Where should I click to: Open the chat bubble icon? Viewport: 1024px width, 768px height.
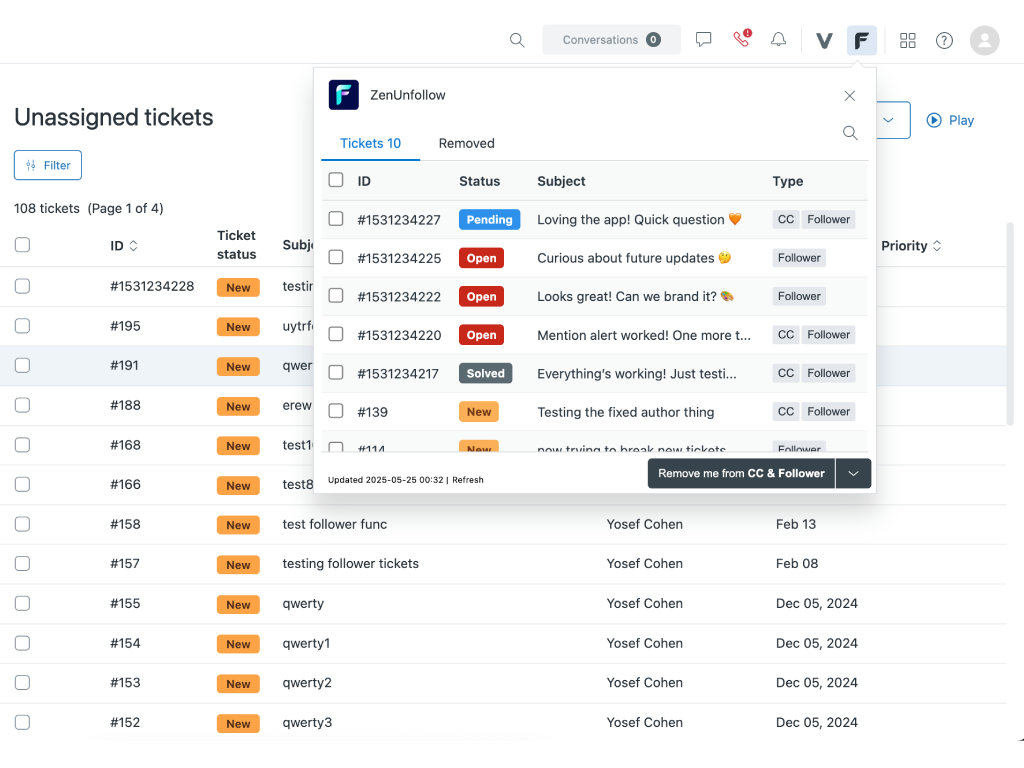click(704, 40)
